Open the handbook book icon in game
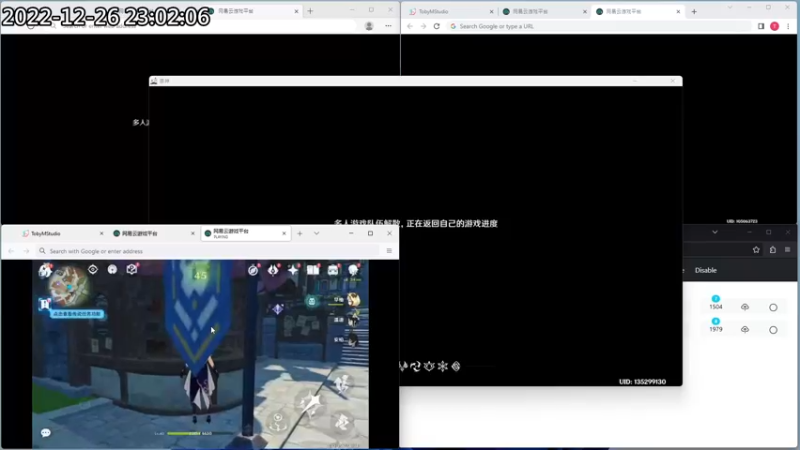This screenshot has width=800, height=450. pyautogui.click(x=313, y=270)
